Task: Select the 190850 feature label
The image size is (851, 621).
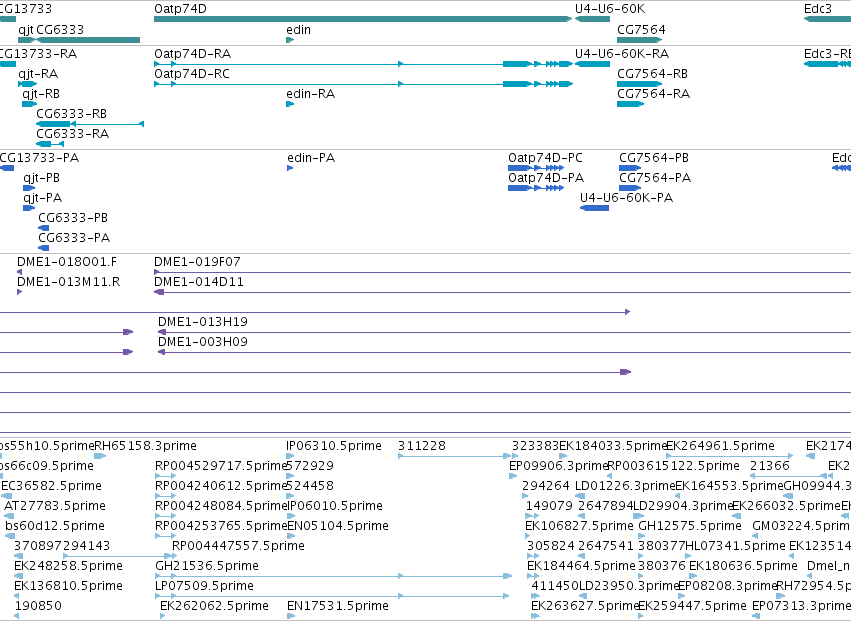Action: pos(38,606)
